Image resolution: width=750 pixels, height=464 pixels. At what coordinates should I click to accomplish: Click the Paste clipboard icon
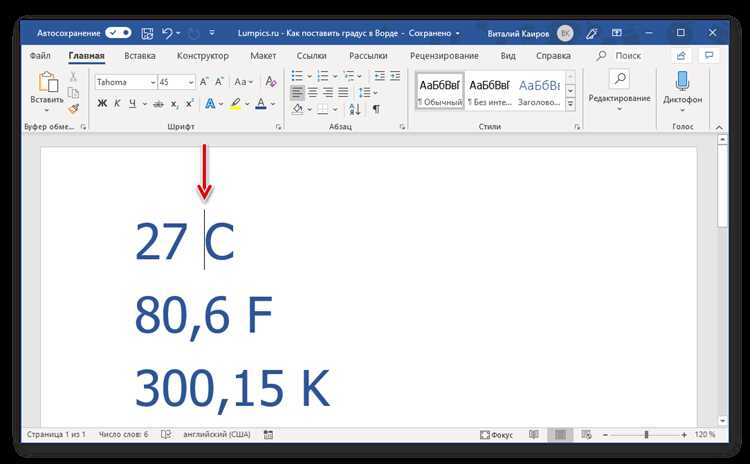48,81
